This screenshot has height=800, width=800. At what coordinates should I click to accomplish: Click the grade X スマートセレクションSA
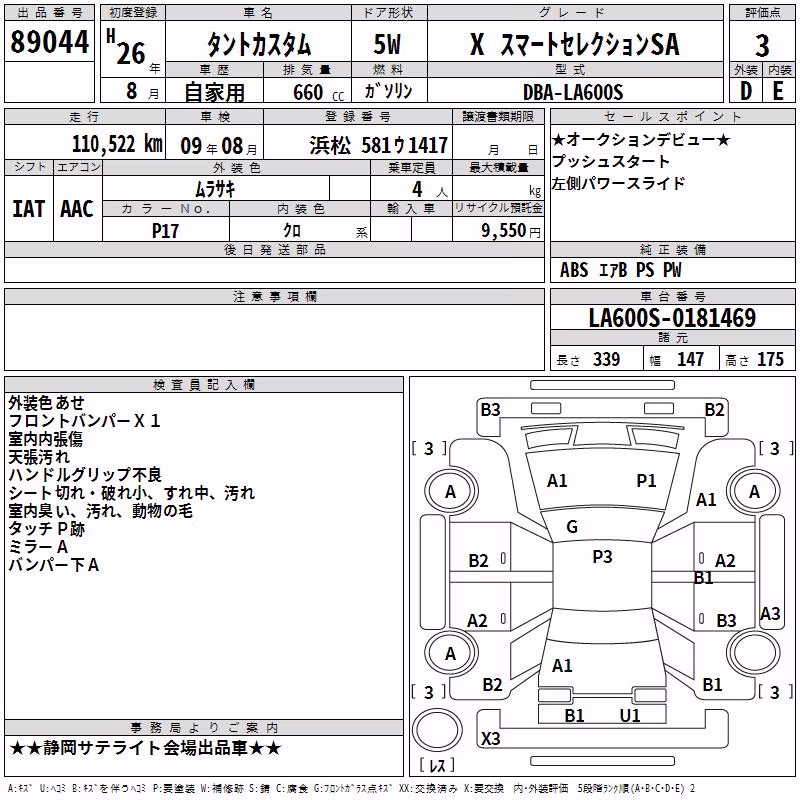(x=574, y=44)
